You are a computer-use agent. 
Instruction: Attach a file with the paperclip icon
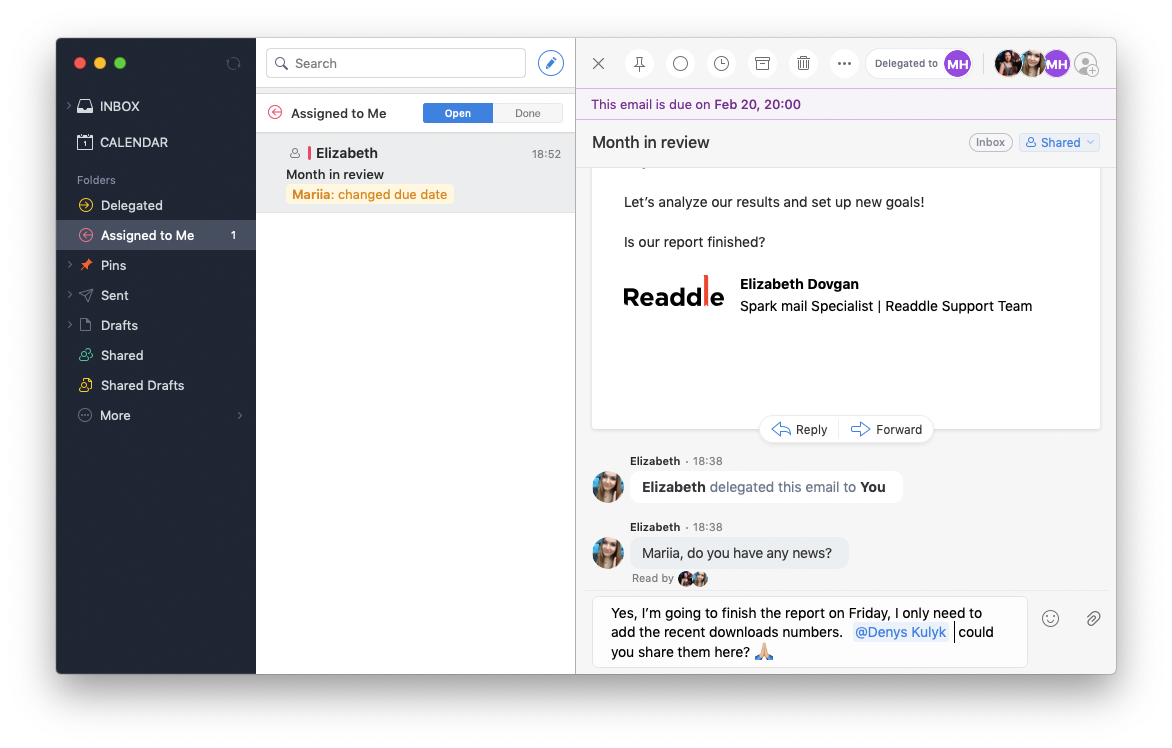click(1093, 619)
